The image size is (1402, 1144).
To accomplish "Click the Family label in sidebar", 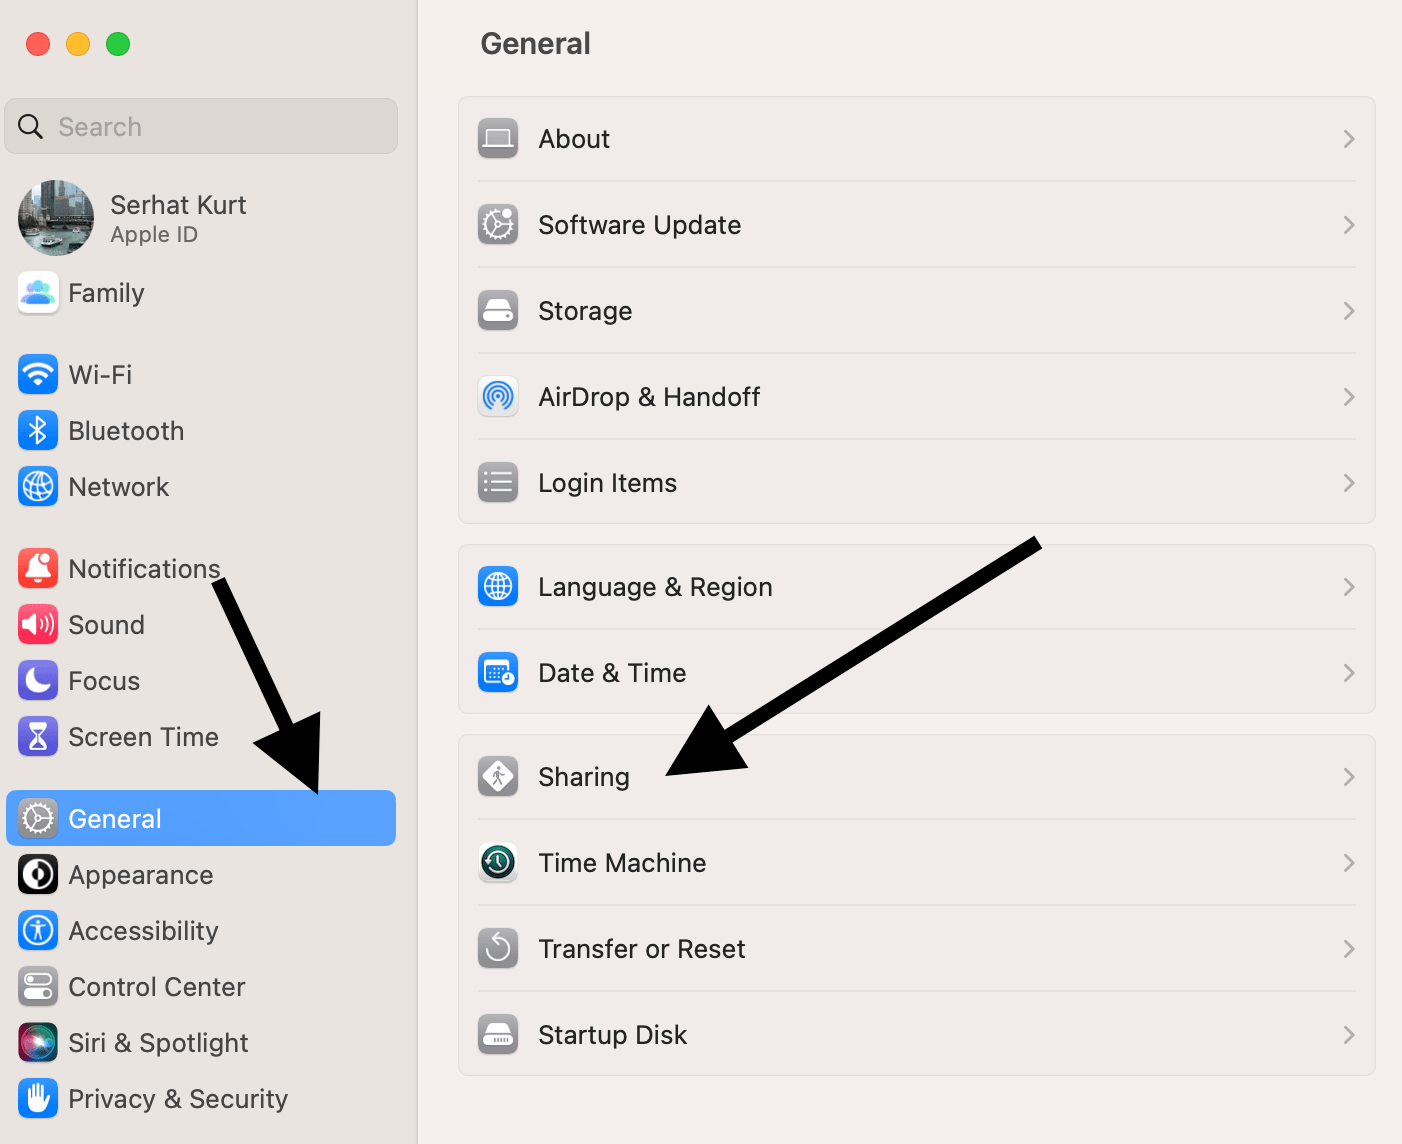I will [x=106, y=294].
